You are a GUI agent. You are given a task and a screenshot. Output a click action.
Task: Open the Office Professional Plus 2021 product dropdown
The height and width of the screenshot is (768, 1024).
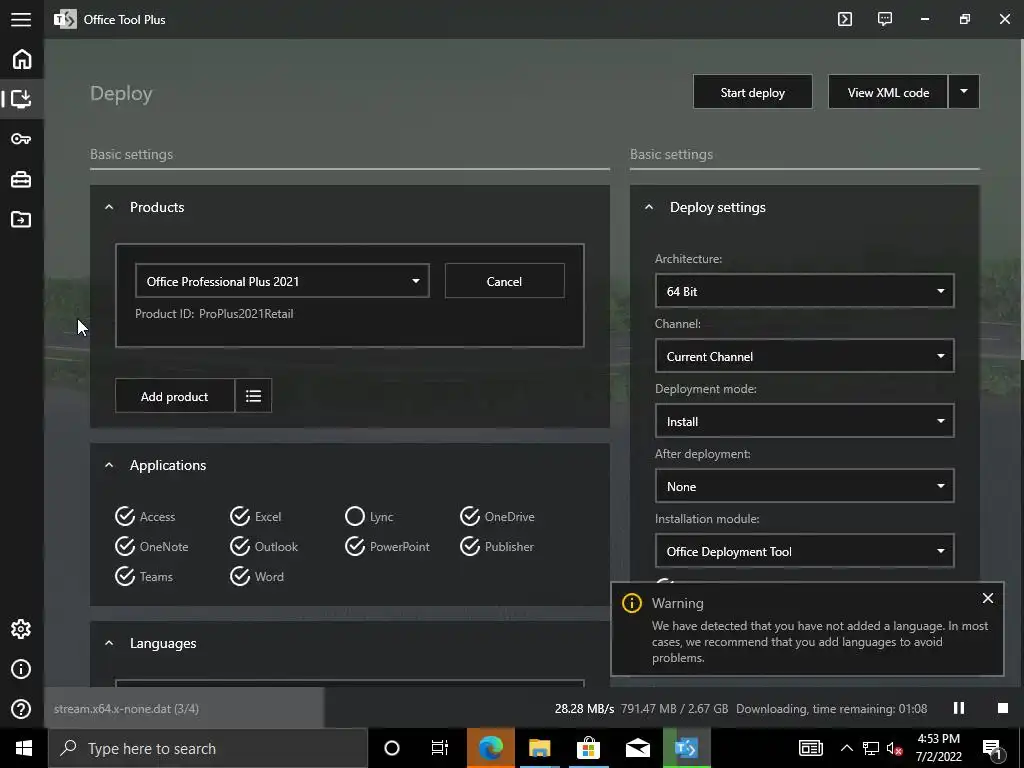pos(282,281)
